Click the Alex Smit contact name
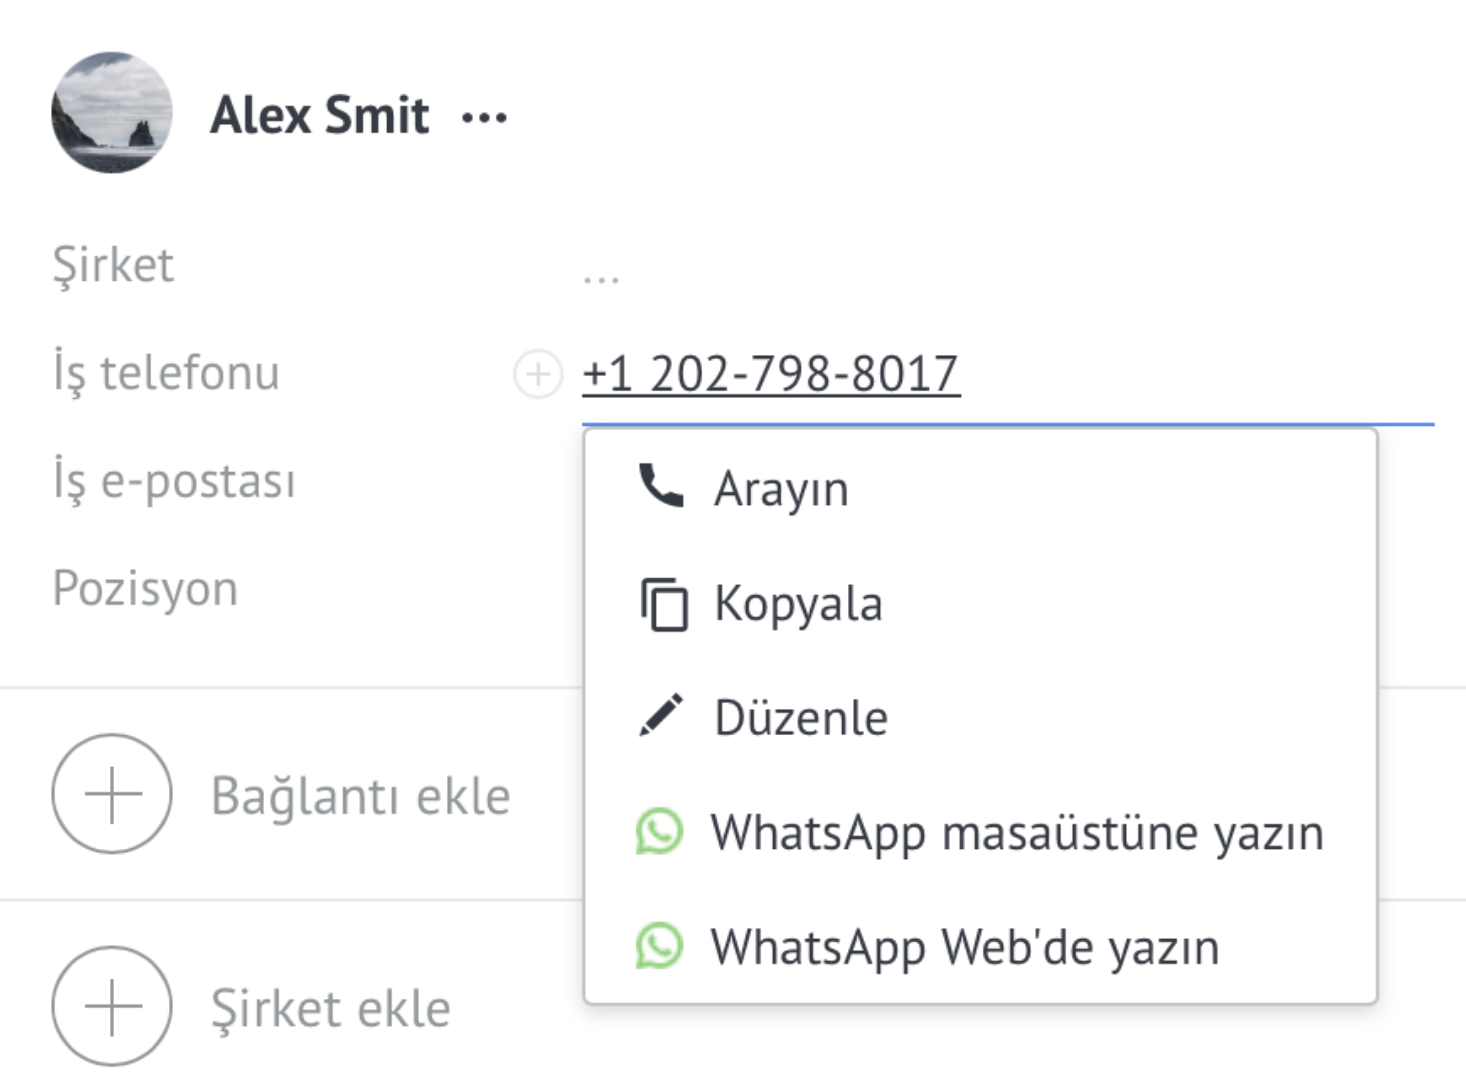 tap(320, 114)
